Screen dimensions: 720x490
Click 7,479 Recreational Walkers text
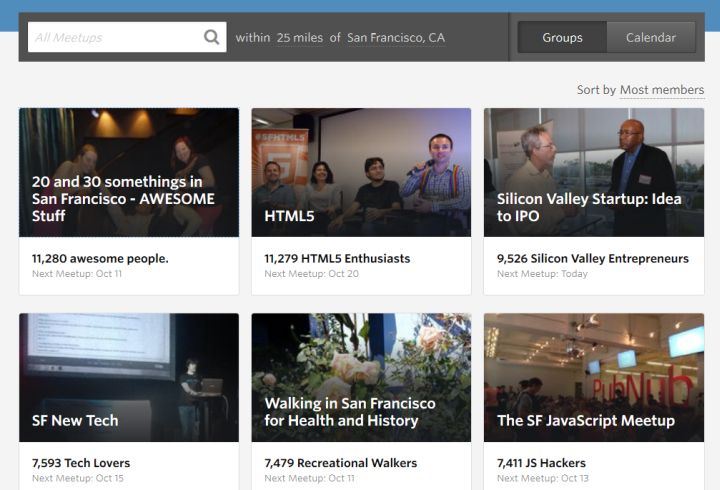(340, 463)
